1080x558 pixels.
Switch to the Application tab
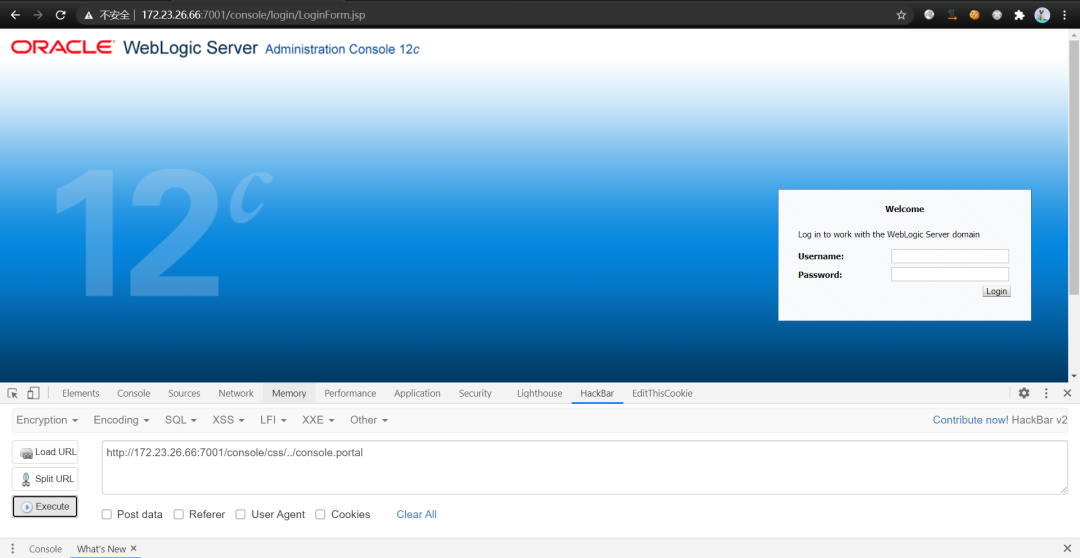[x=417, y=393]
